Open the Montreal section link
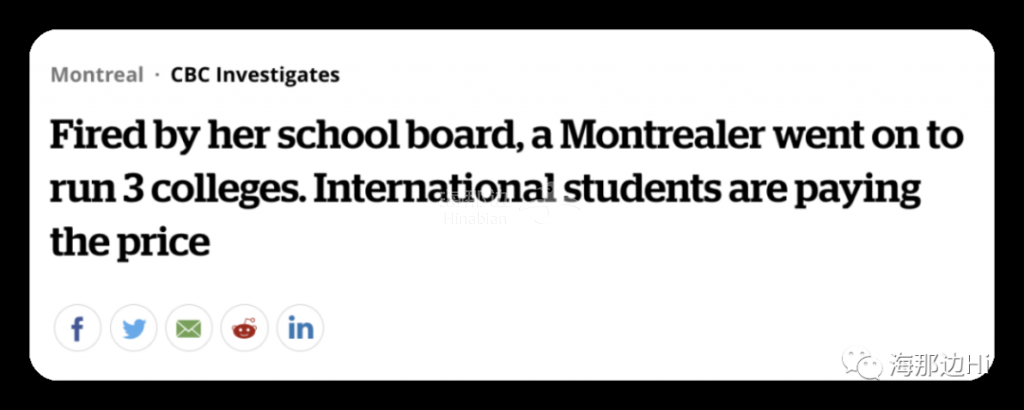Viewport: 1024px width, 410px height. 97,75
